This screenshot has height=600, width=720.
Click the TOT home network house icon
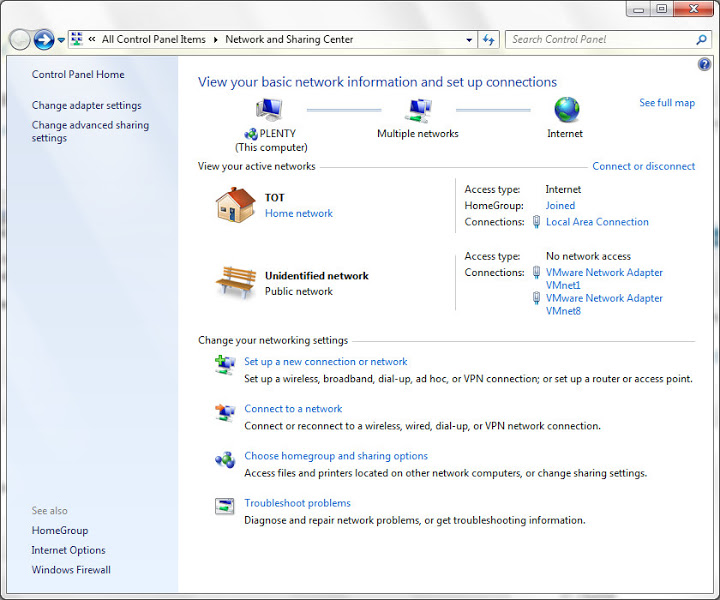coord(236,205)
